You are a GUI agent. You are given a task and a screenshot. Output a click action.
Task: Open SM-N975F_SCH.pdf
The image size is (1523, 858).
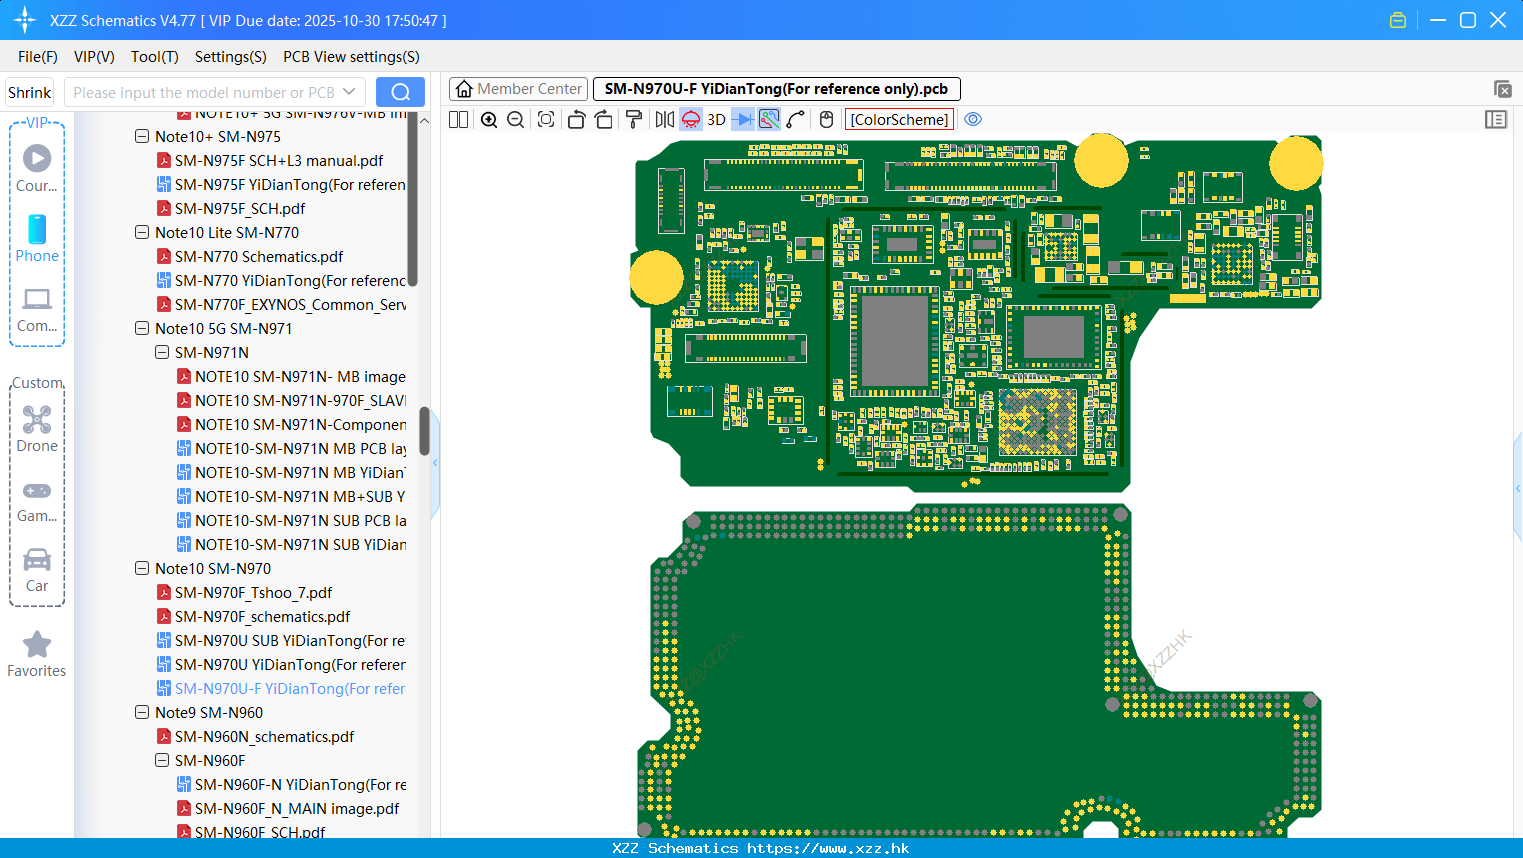[231, 208]
